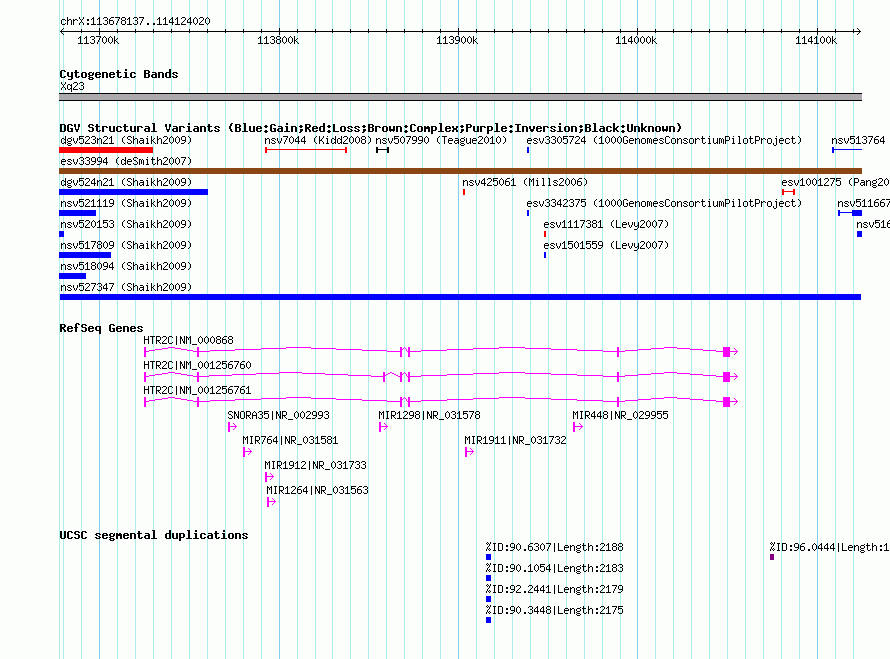The height and width of the screenshot is (659, 890).
Task: Click the nsv7044 red loss interval bar
Action: click(x=306, y=150)
